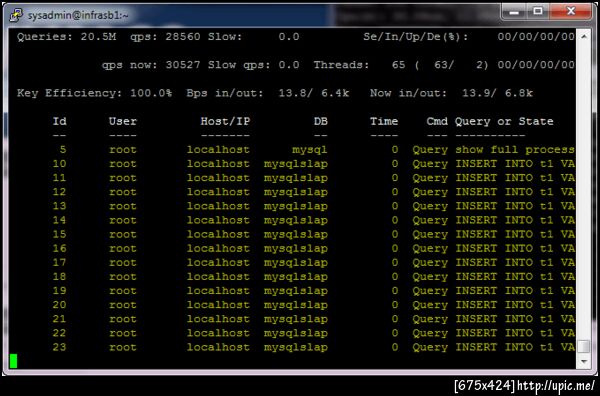
Task: Click INSERT INTO t1 in row Id 20
Action: [504, 305]
